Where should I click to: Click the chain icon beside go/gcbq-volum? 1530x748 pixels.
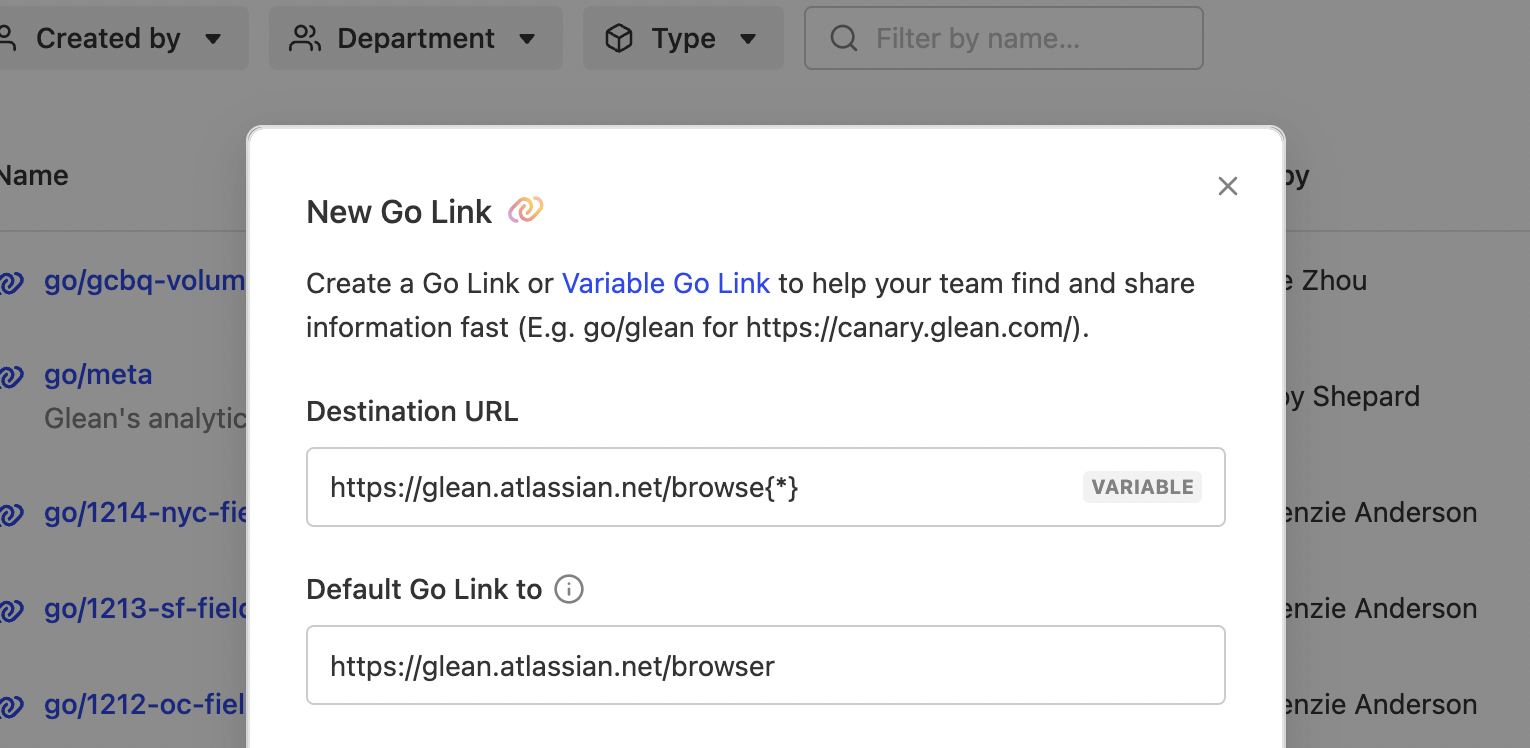tap(12, 281)
